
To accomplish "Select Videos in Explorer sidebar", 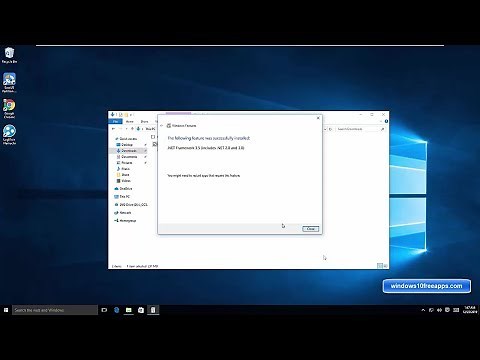I will point(124,181).
